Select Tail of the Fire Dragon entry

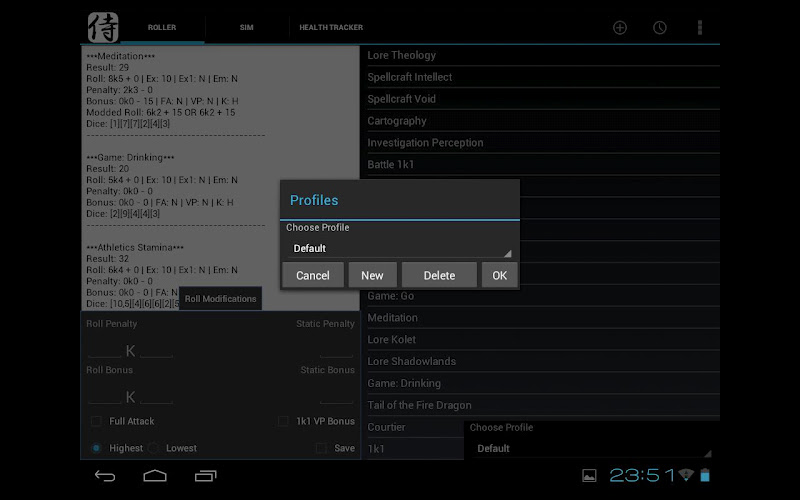(543, 406)
